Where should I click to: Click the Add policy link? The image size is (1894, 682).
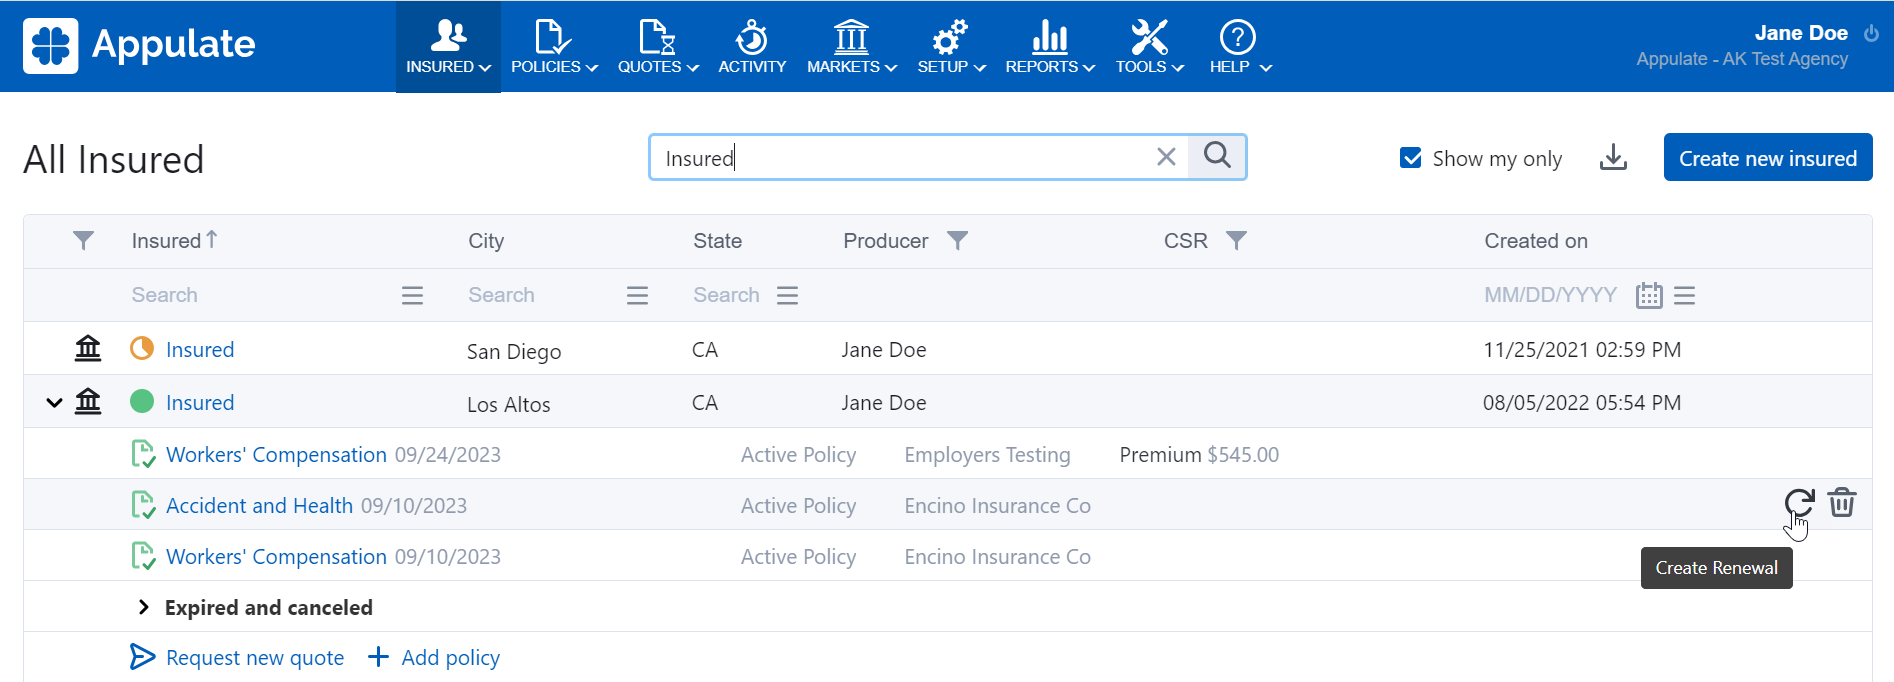(450, 658)
